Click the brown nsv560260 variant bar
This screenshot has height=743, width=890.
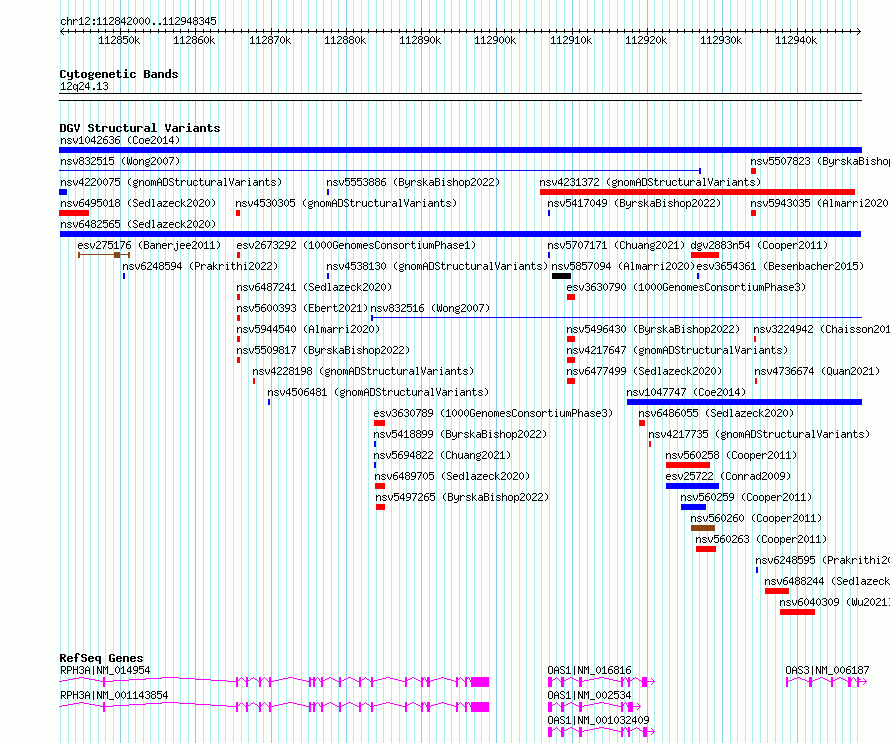point(703,528)
